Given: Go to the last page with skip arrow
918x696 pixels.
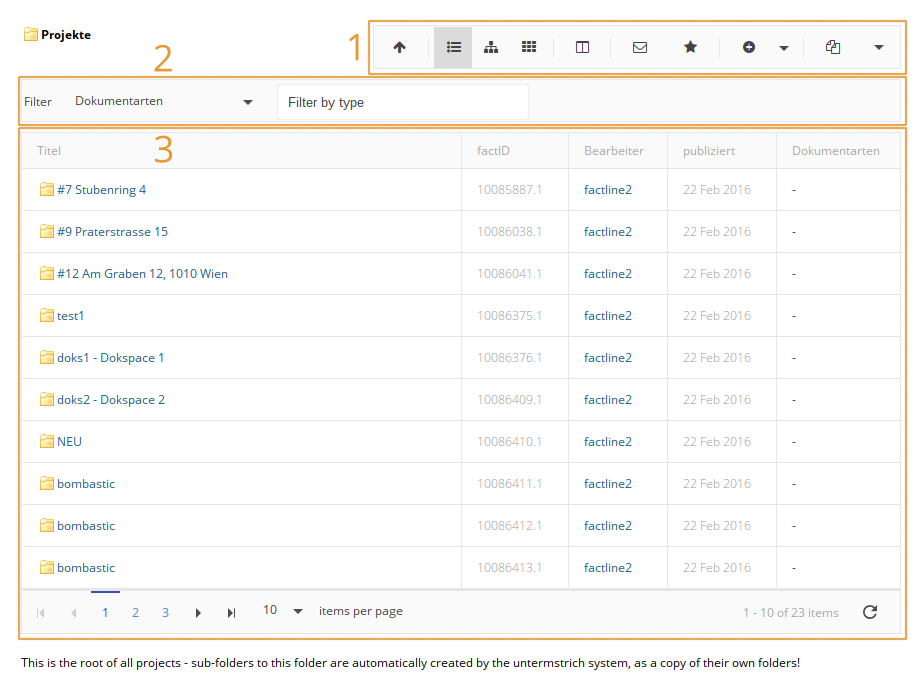Looking at the screenshot, I should click(231, 611).
